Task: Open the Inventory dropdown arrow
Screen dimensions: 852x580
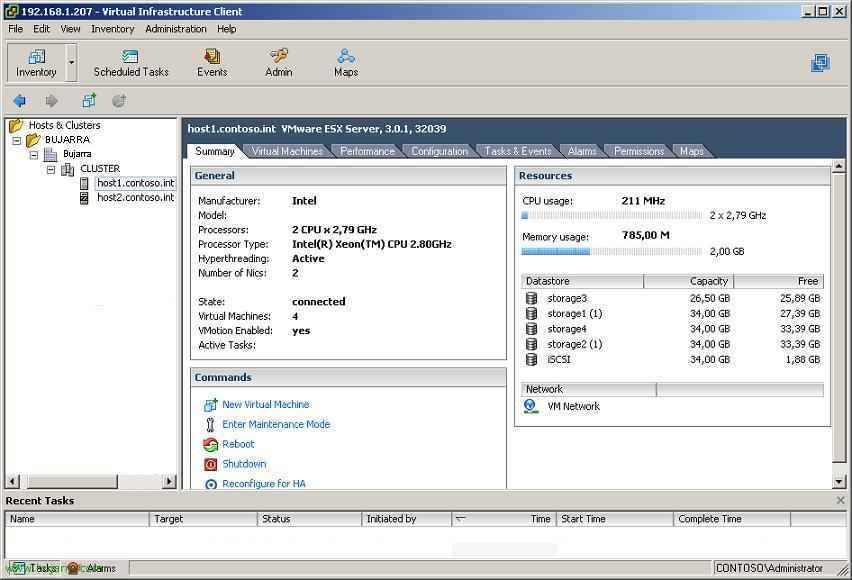Action: (71, 63)
